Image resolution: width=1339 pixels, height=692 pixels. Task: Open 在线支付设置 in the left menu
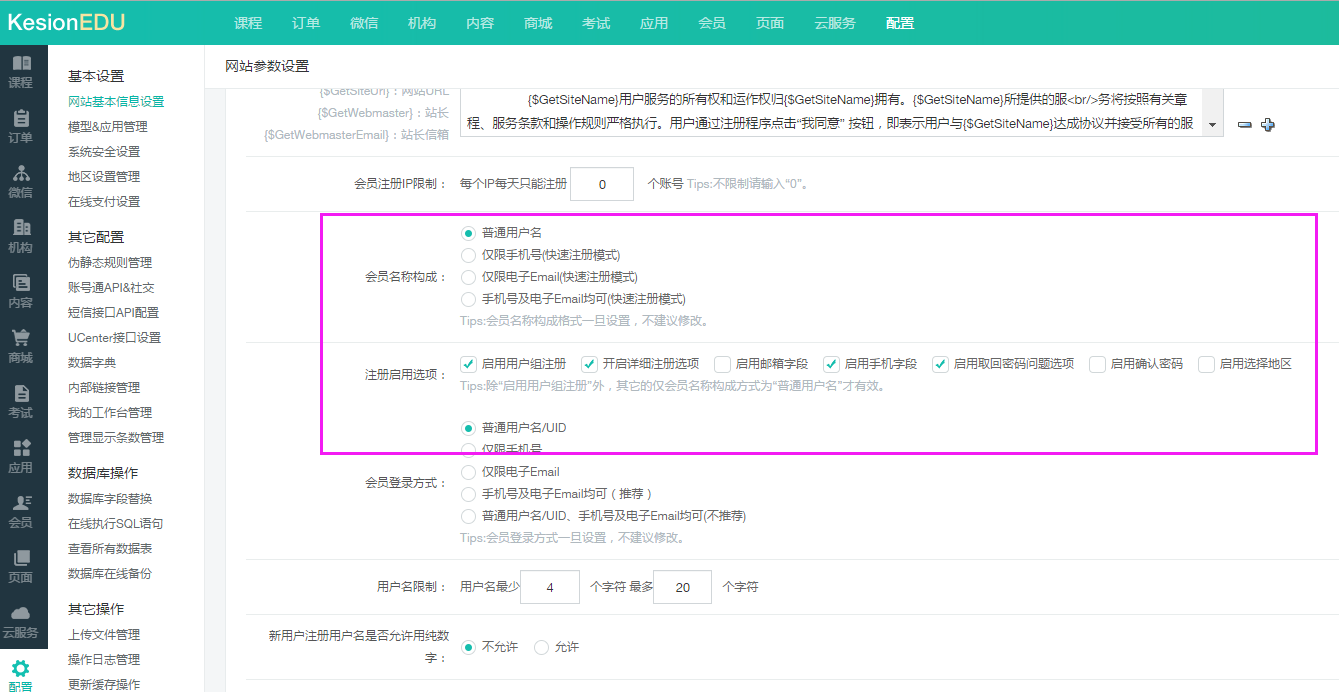tap(104, 202)
